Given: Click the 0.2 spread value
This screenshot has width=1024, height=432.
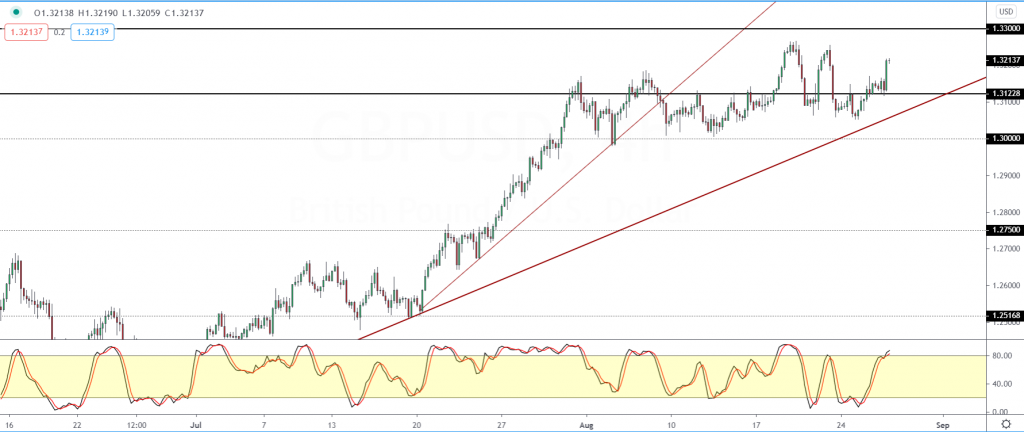Looking at the screenshot, I should [x=59, y=32].
